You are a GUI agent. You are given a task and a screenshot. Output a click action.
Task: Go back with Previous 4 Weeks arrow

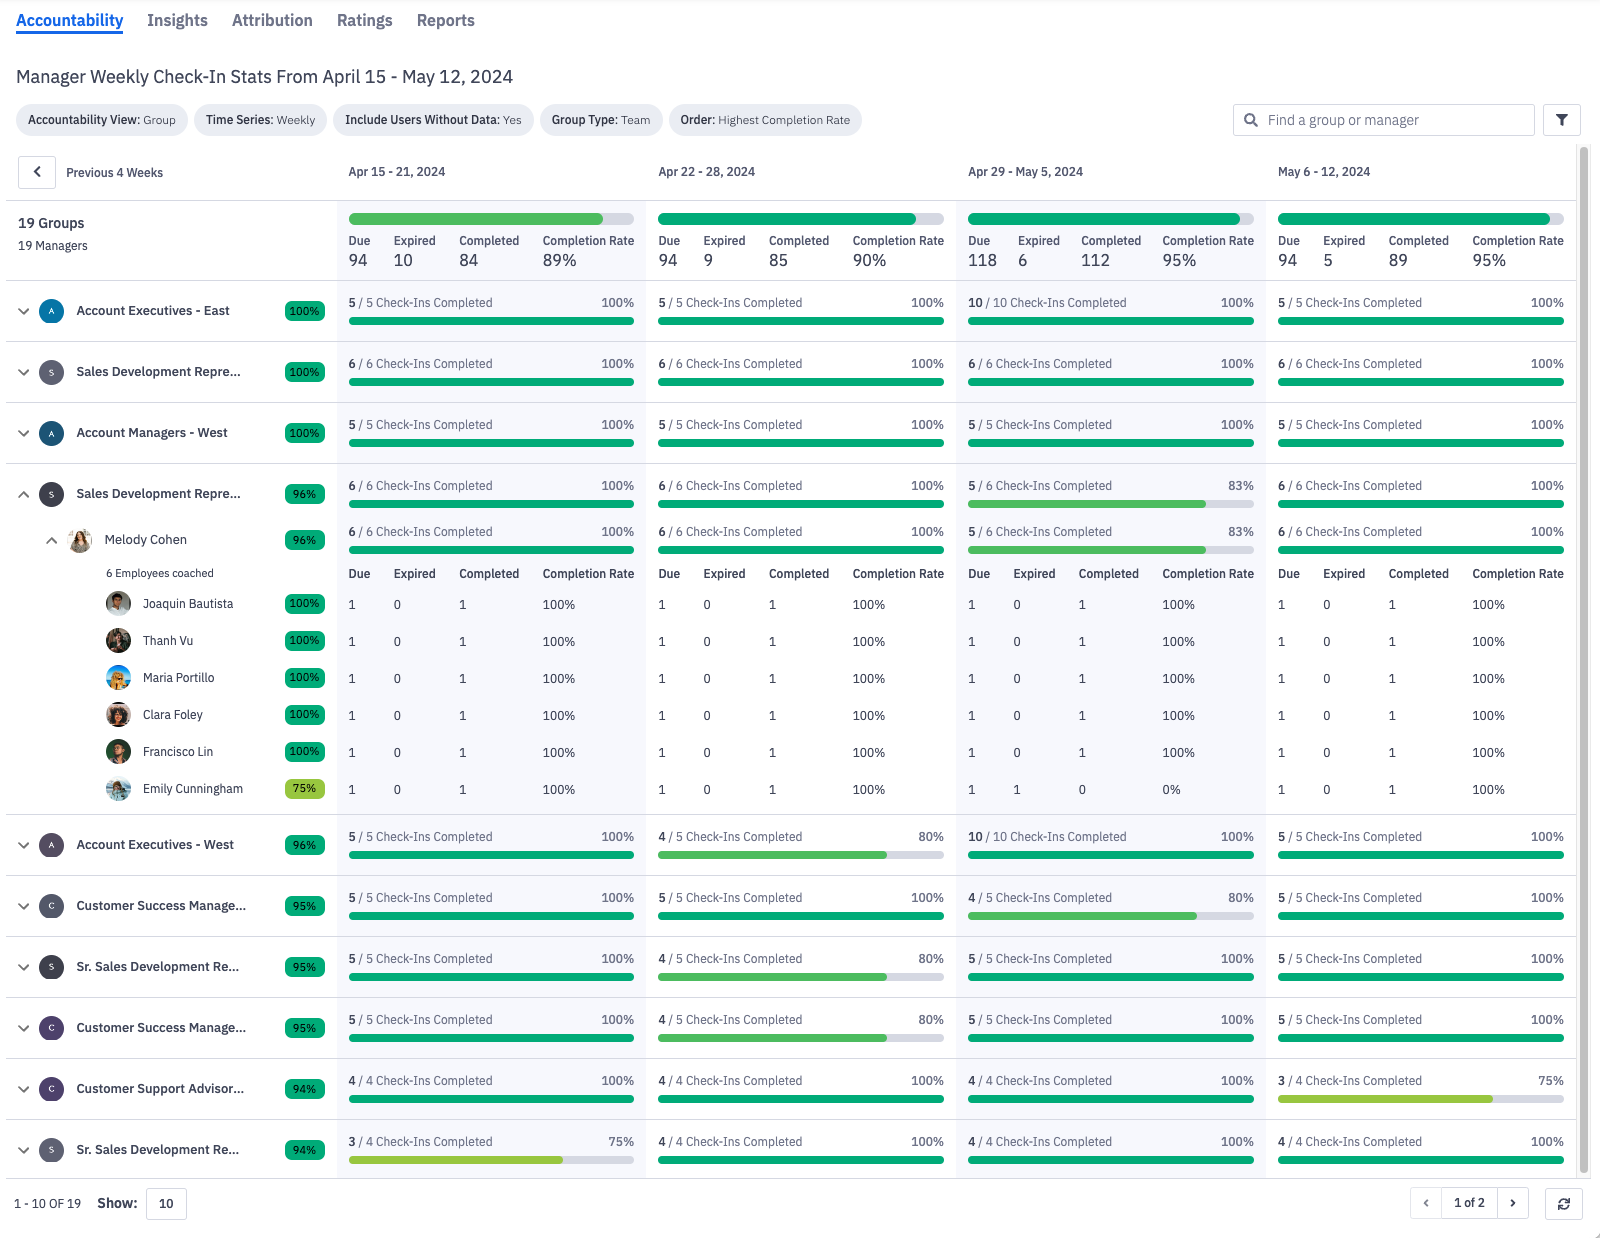[x=37, y=172]
